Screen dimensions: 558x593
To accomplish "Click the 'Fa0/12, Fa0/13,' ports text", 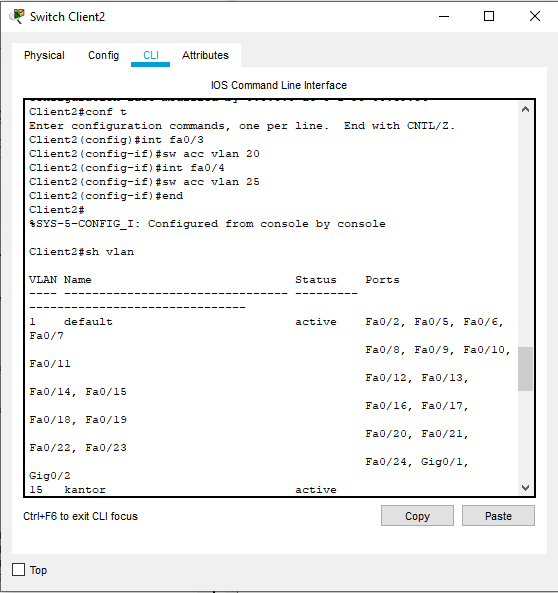I will tap(417, 378).
